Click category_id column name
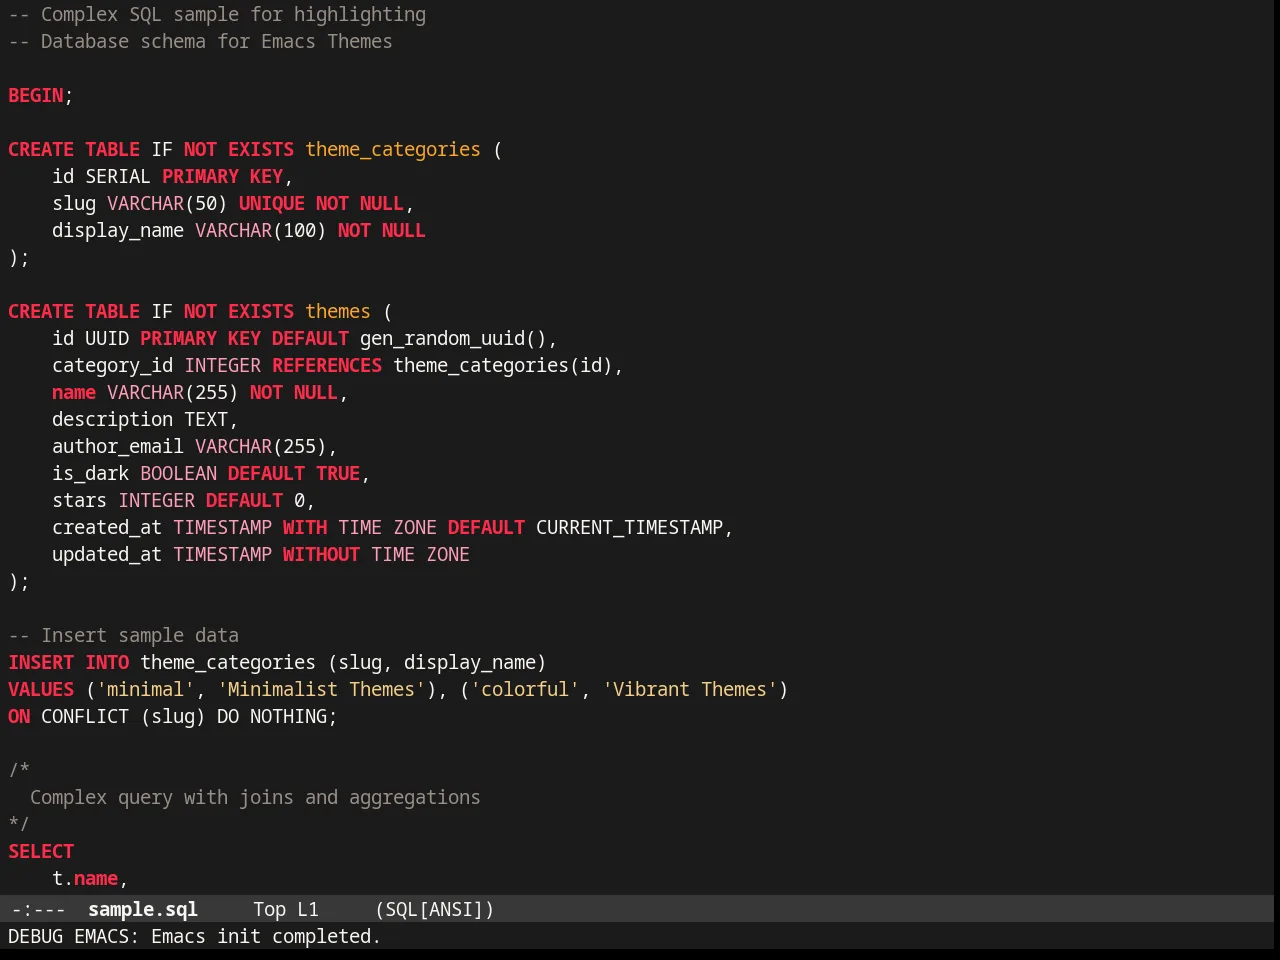1280x960 pixels. (113, 365)
